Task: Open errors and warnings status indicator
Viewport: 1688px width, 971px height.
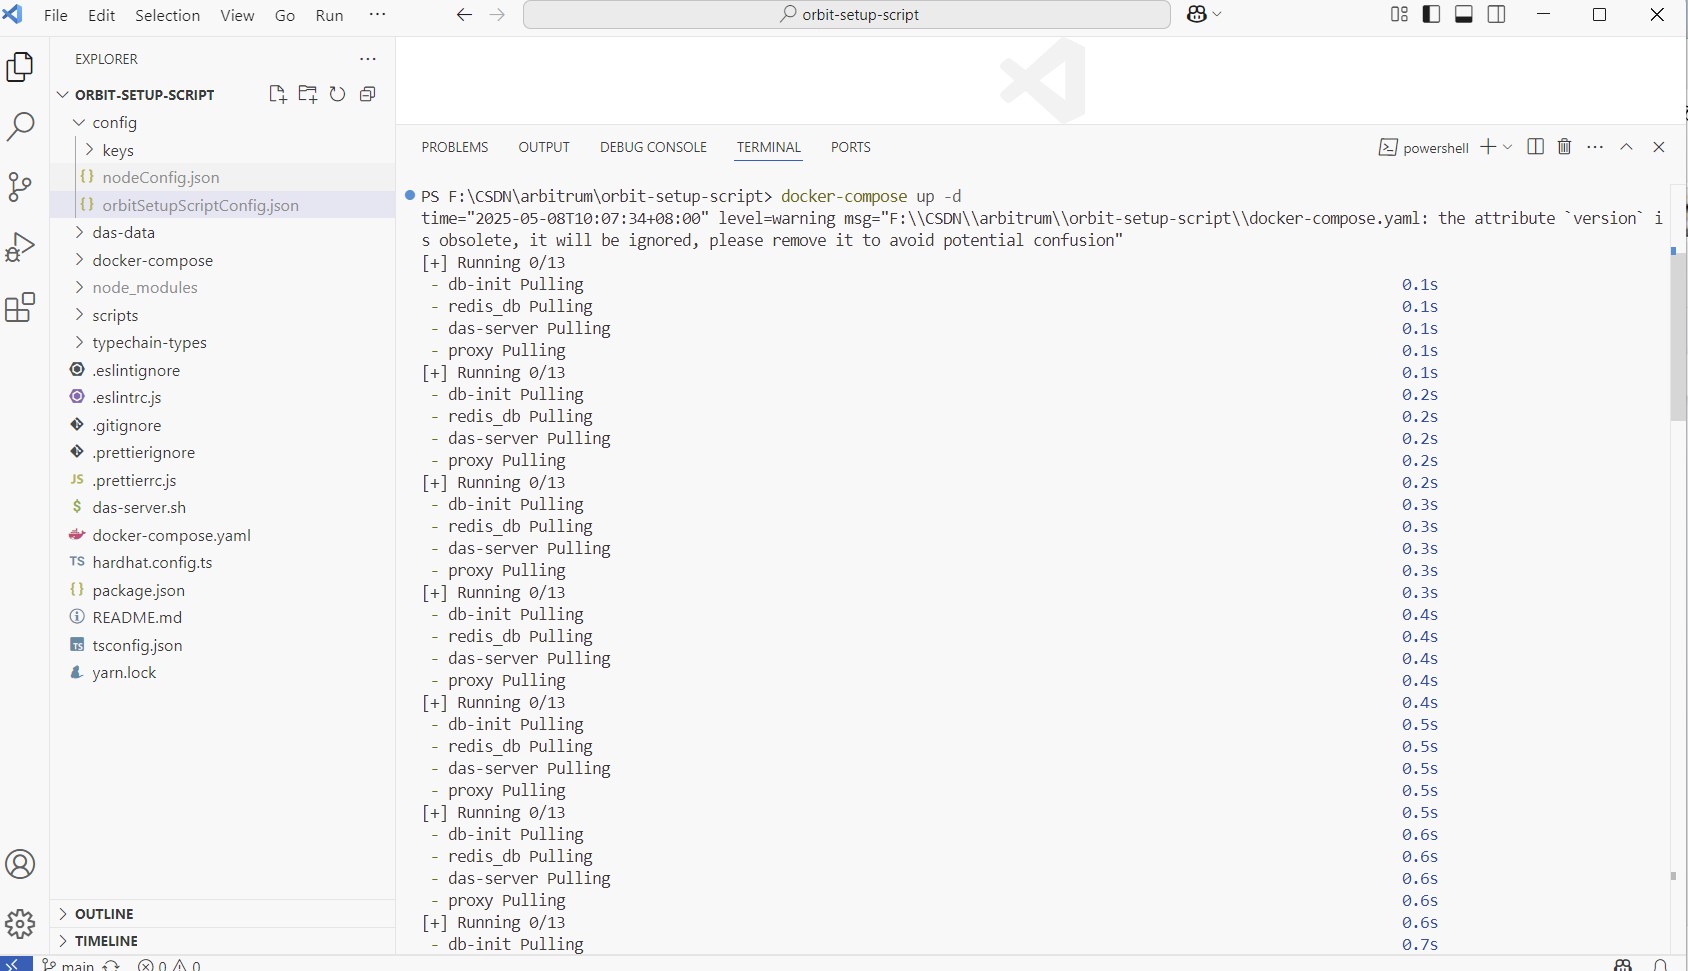Action: click(x=169, y=964)
